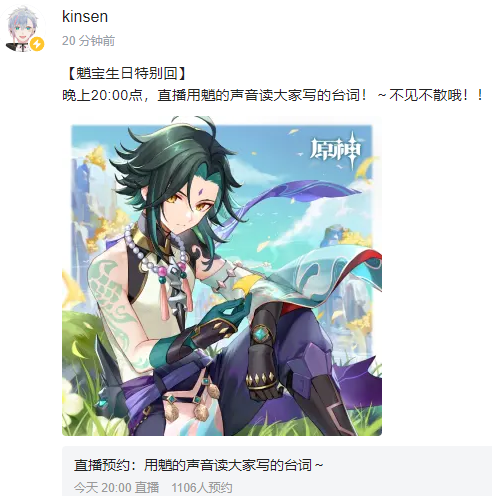Click the post body line about 晚上20:00点
Screen dimensions: 492x496
272,95
